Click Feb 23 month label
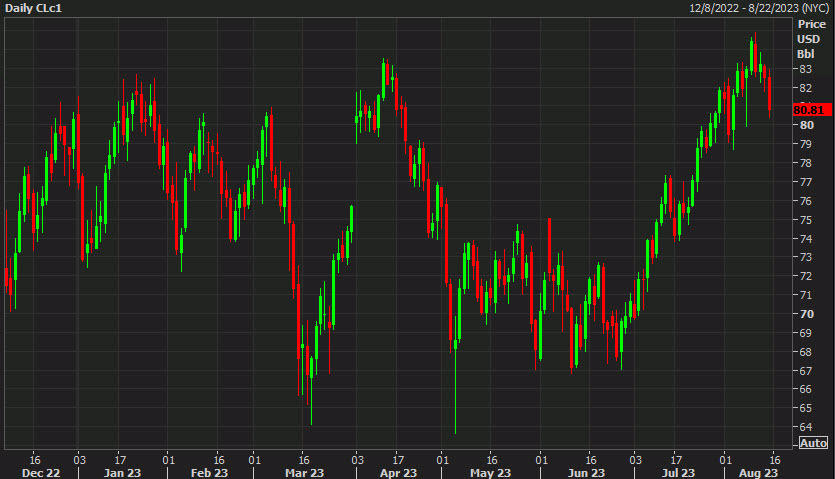 click(x=209, y=473)
